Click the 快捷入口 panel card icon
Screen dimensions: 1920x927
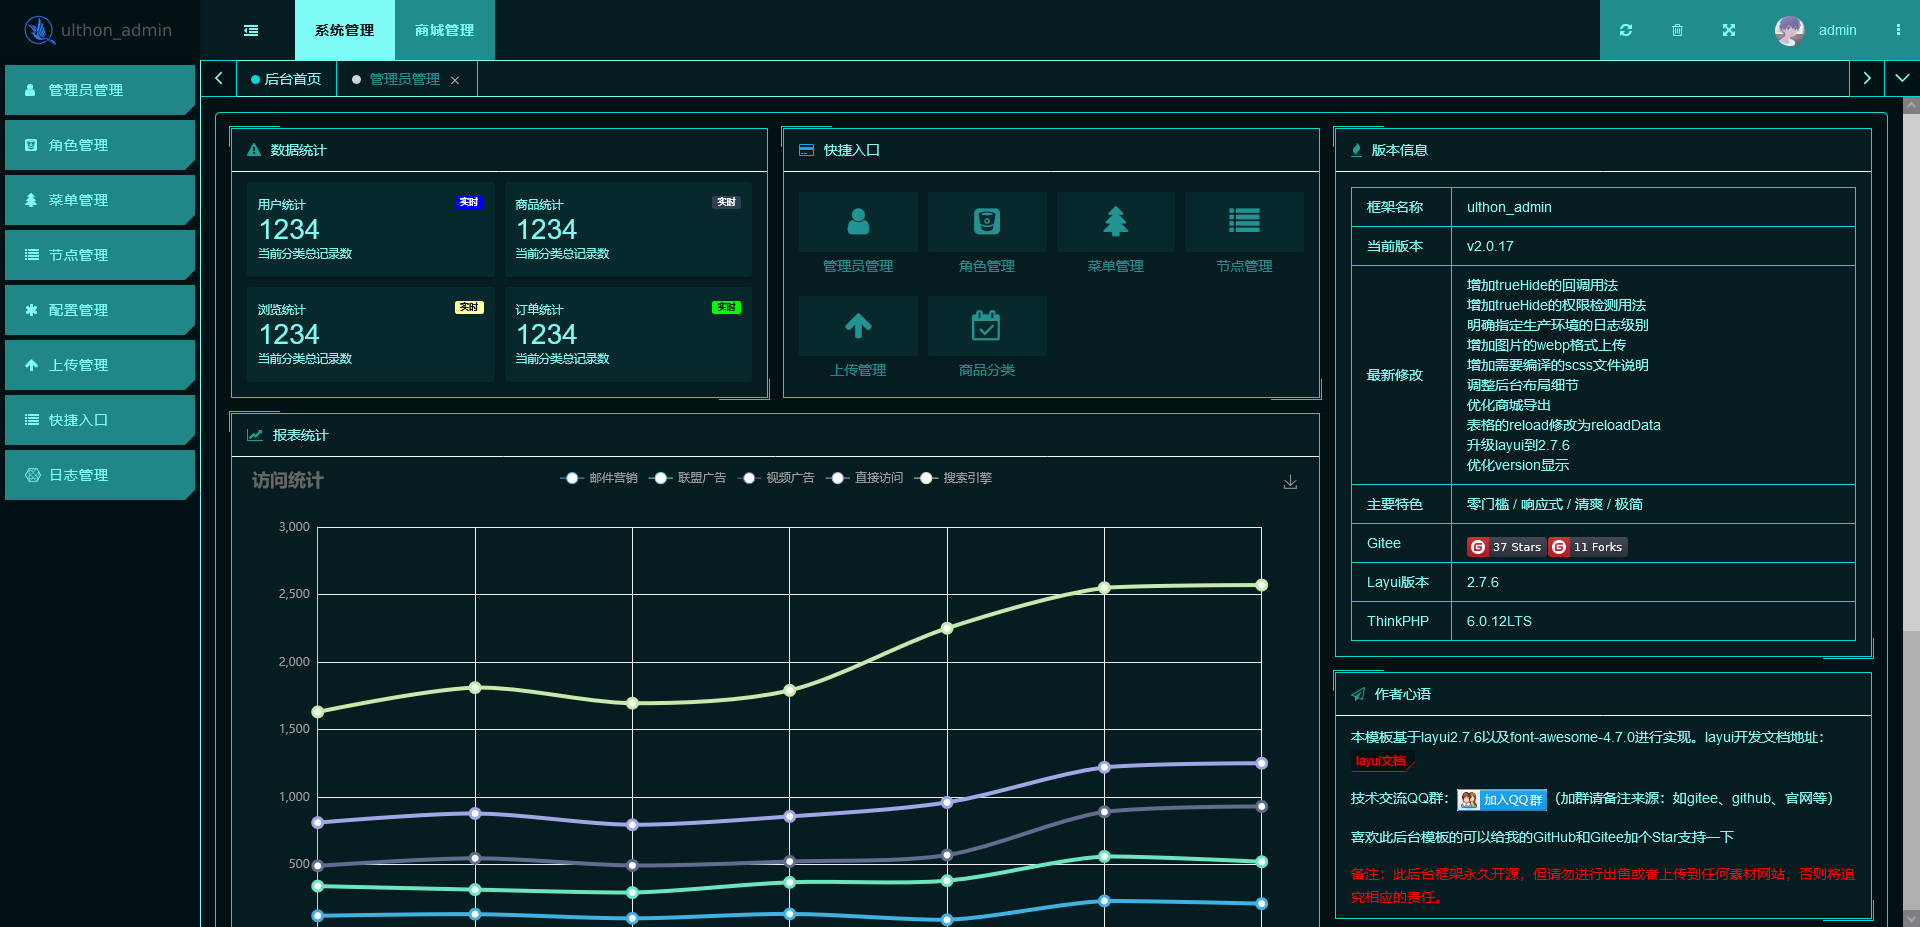(x=806, y=150)
